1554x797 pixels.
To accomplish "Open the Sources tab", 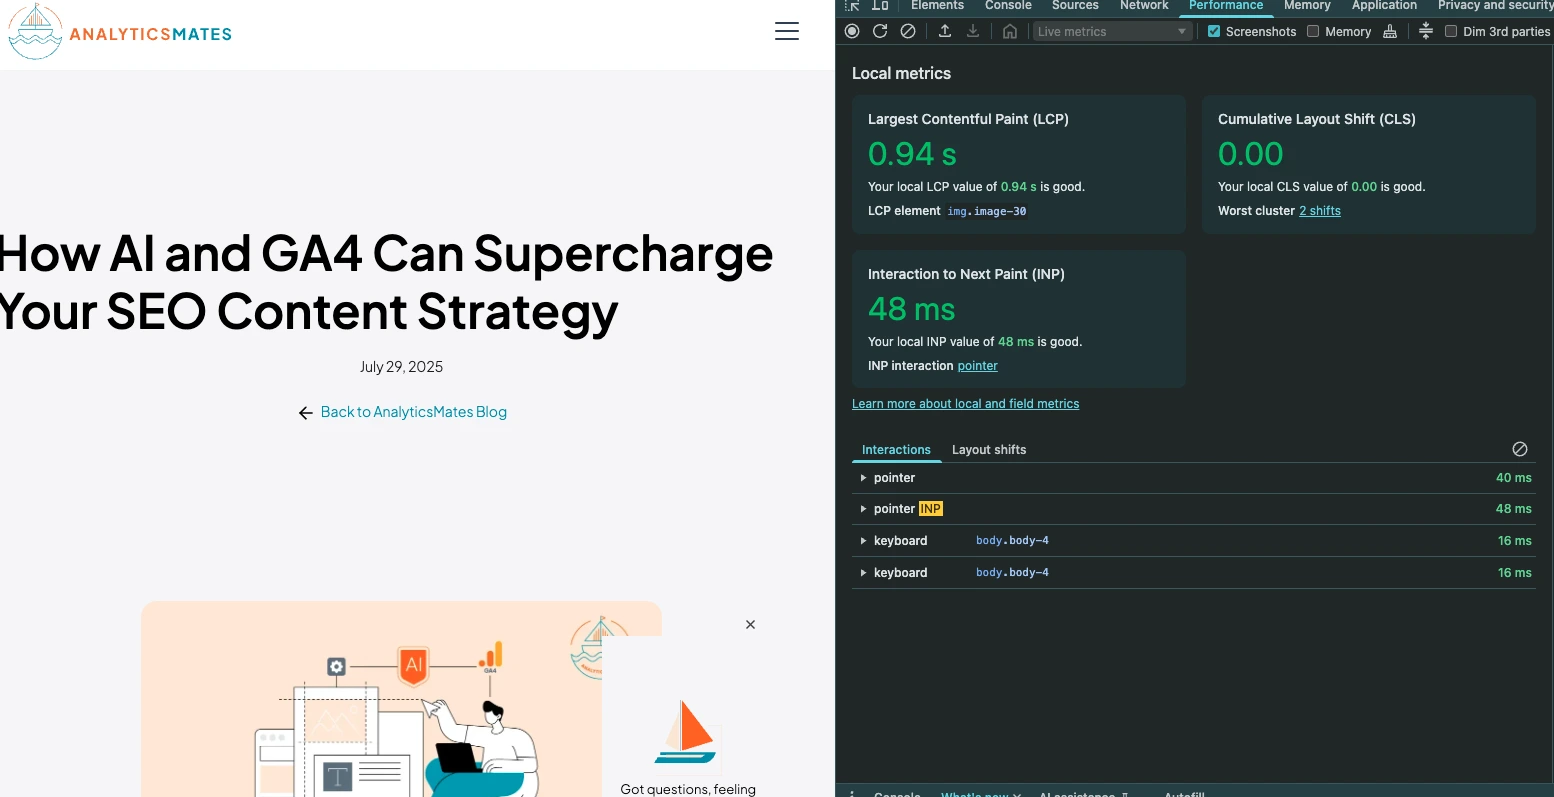I will coord(1075,5).
